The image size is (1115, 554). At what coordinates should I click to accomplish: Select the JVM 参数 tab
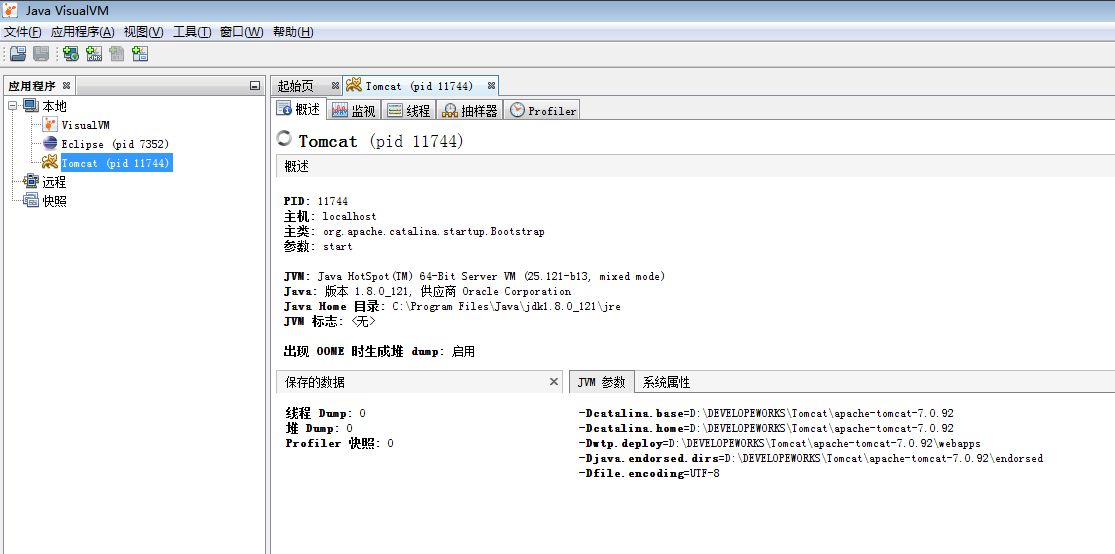point(601,382)
